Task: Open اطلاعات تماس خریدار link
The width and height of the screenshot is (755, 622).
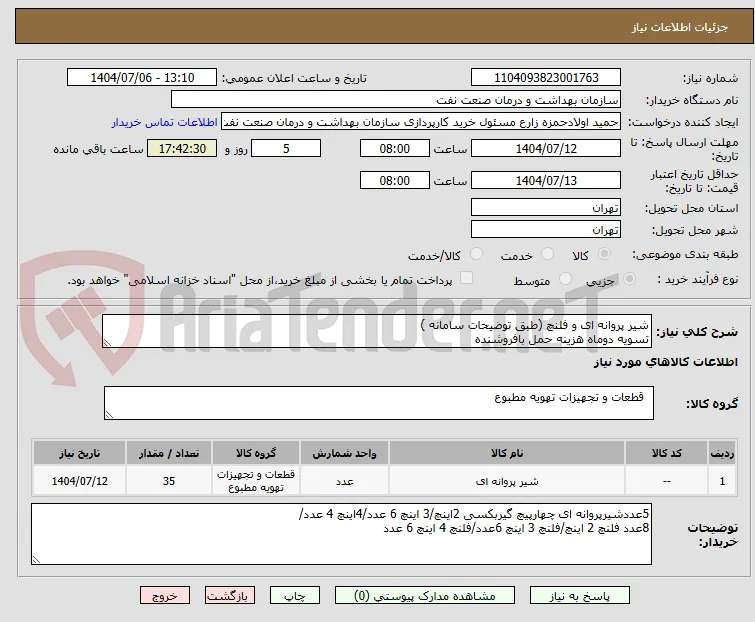Action: [x=165, y=122]
